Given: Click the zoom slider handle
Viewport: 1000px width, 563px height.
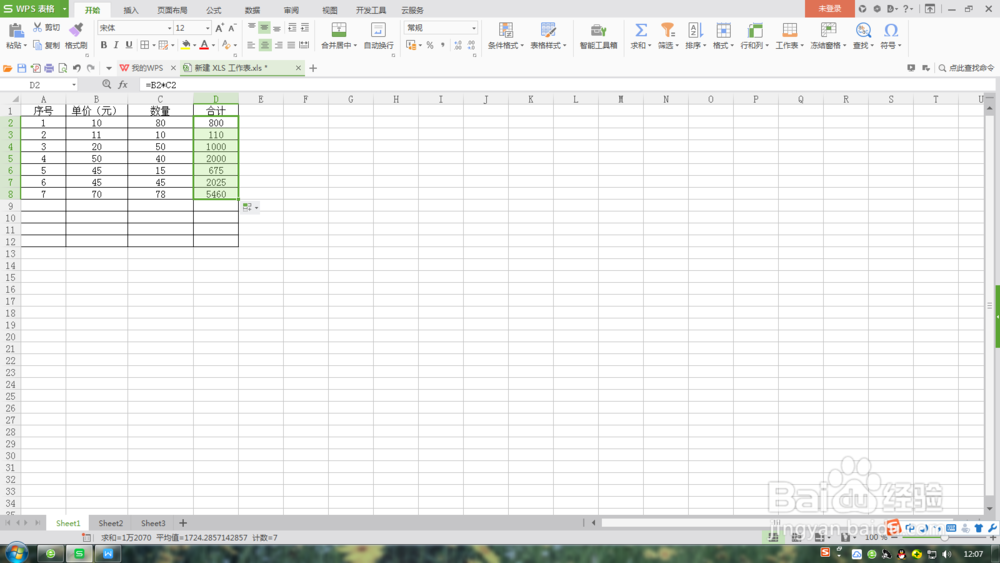Looking at the screenshot, I should [944, 537].
